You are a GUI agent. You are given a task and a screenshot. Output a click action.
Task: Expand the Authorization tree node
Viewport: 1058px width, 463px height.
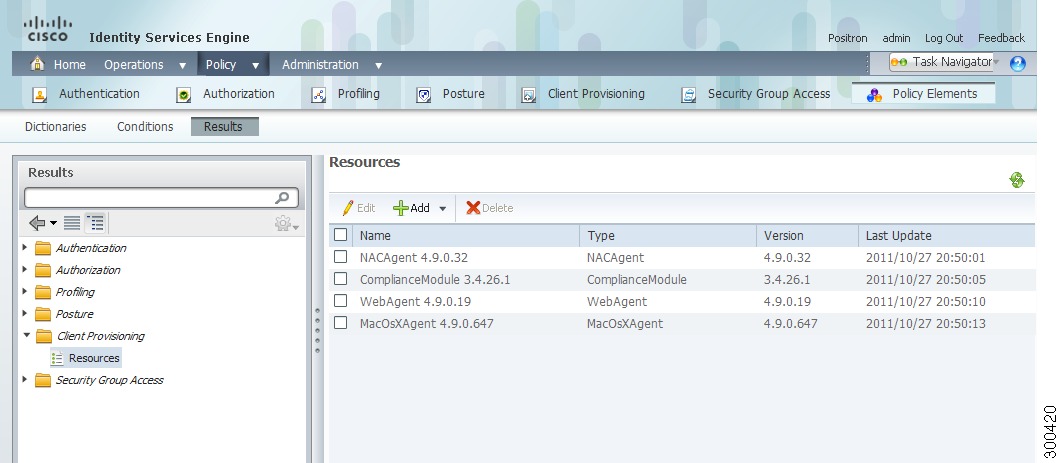(x=25, y=270)
